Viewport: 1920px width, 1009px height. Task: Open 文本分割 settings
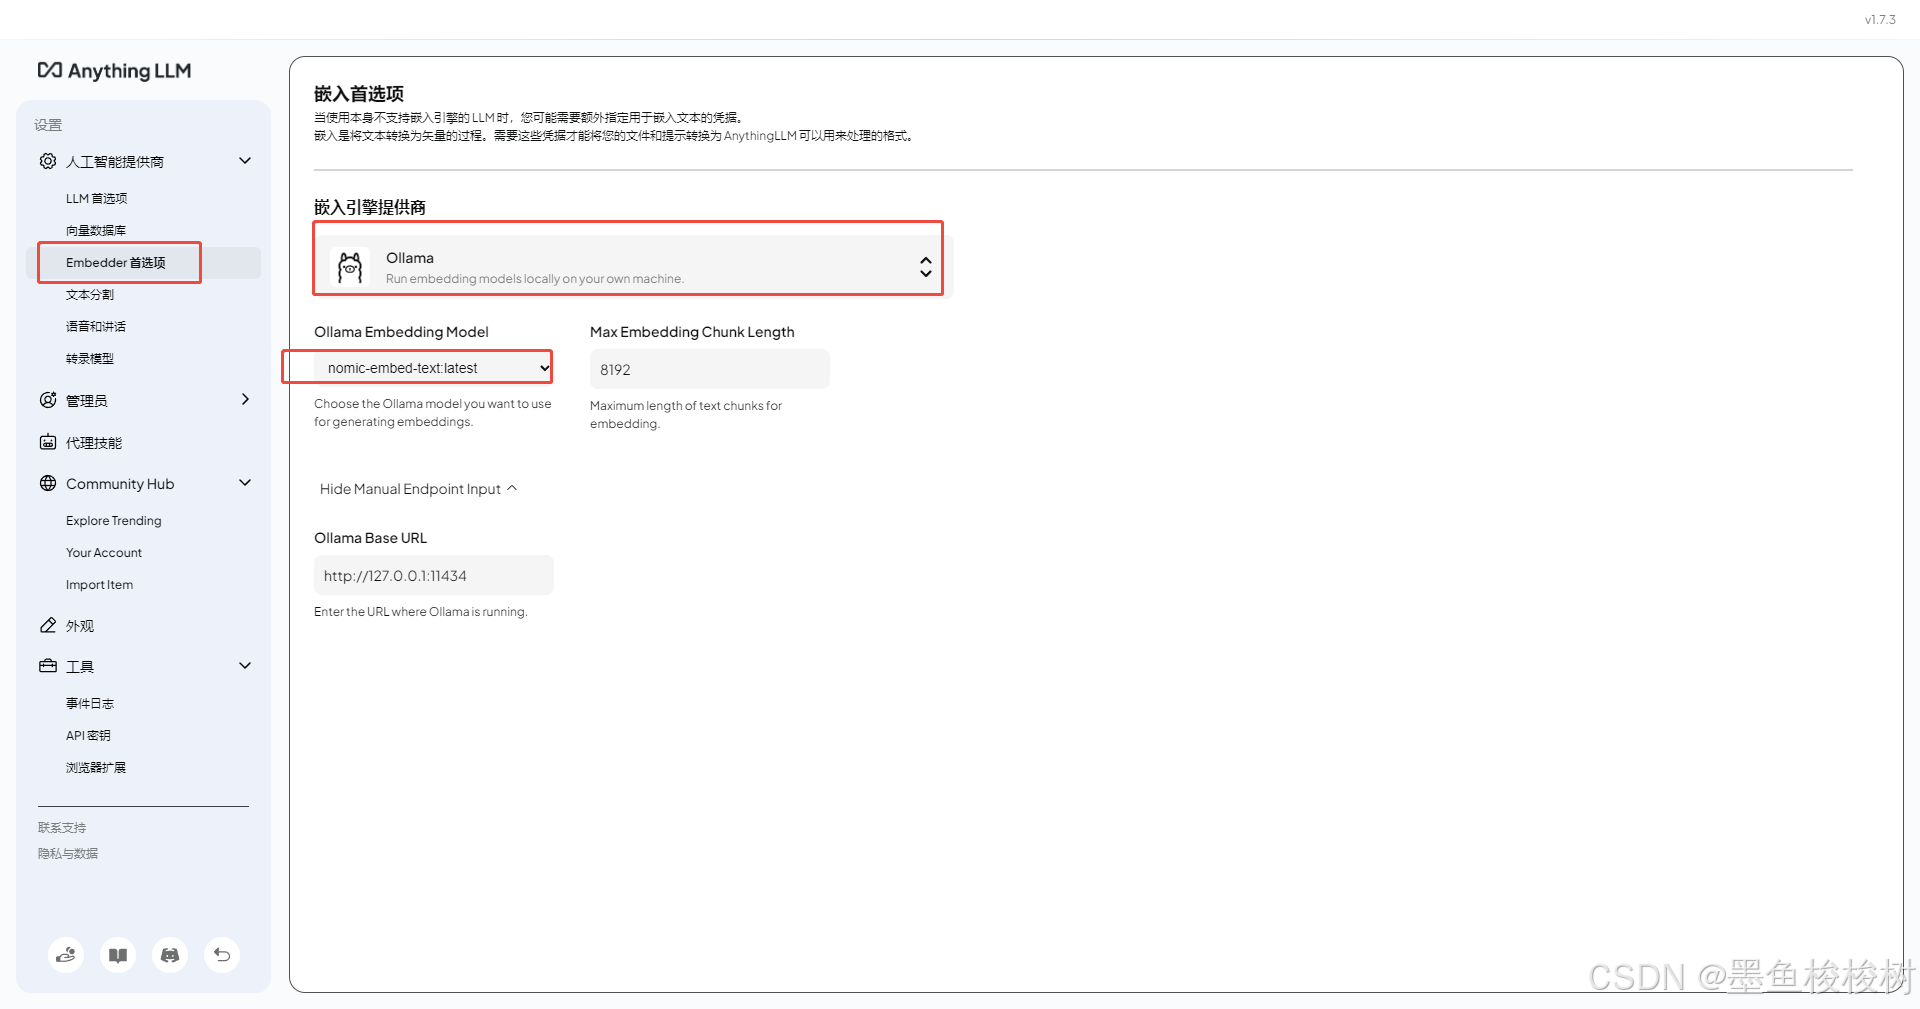point(90,294)
